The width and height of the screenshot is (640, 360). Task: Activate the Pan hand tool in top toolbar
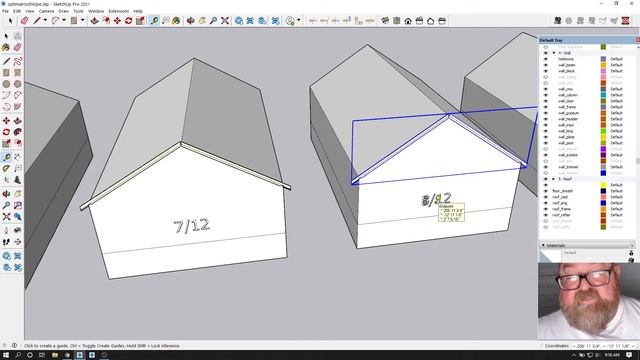coord(202,20)
